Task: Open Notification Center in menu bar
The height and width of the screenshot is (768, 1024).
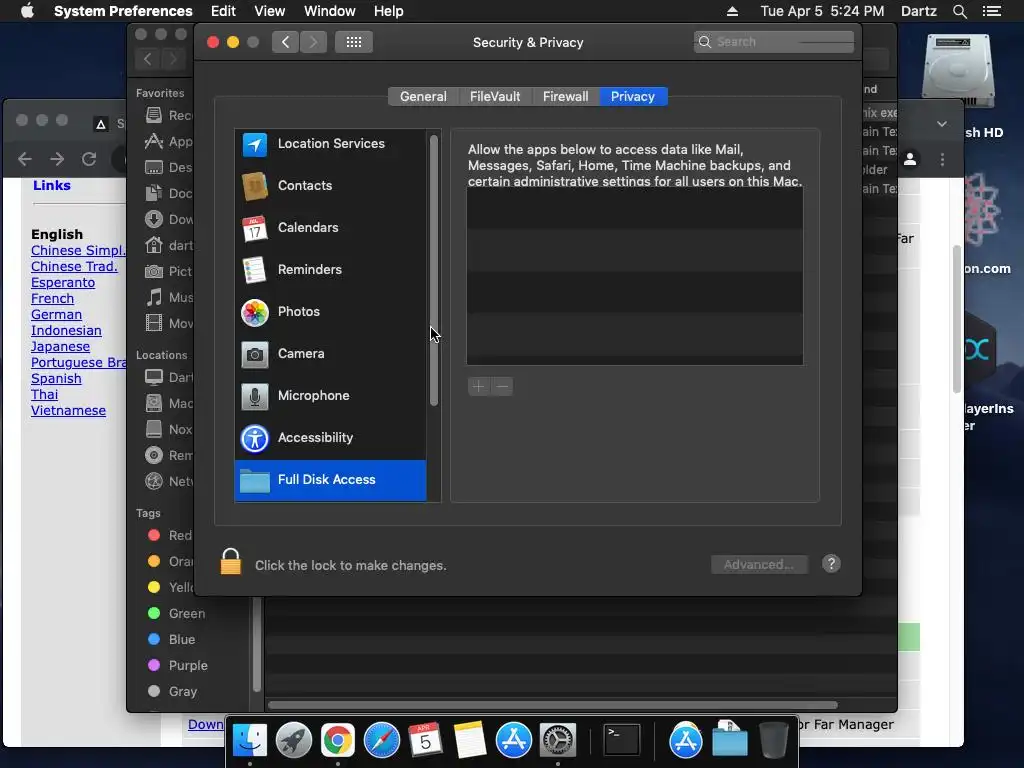Action: (x=991, y=11)
